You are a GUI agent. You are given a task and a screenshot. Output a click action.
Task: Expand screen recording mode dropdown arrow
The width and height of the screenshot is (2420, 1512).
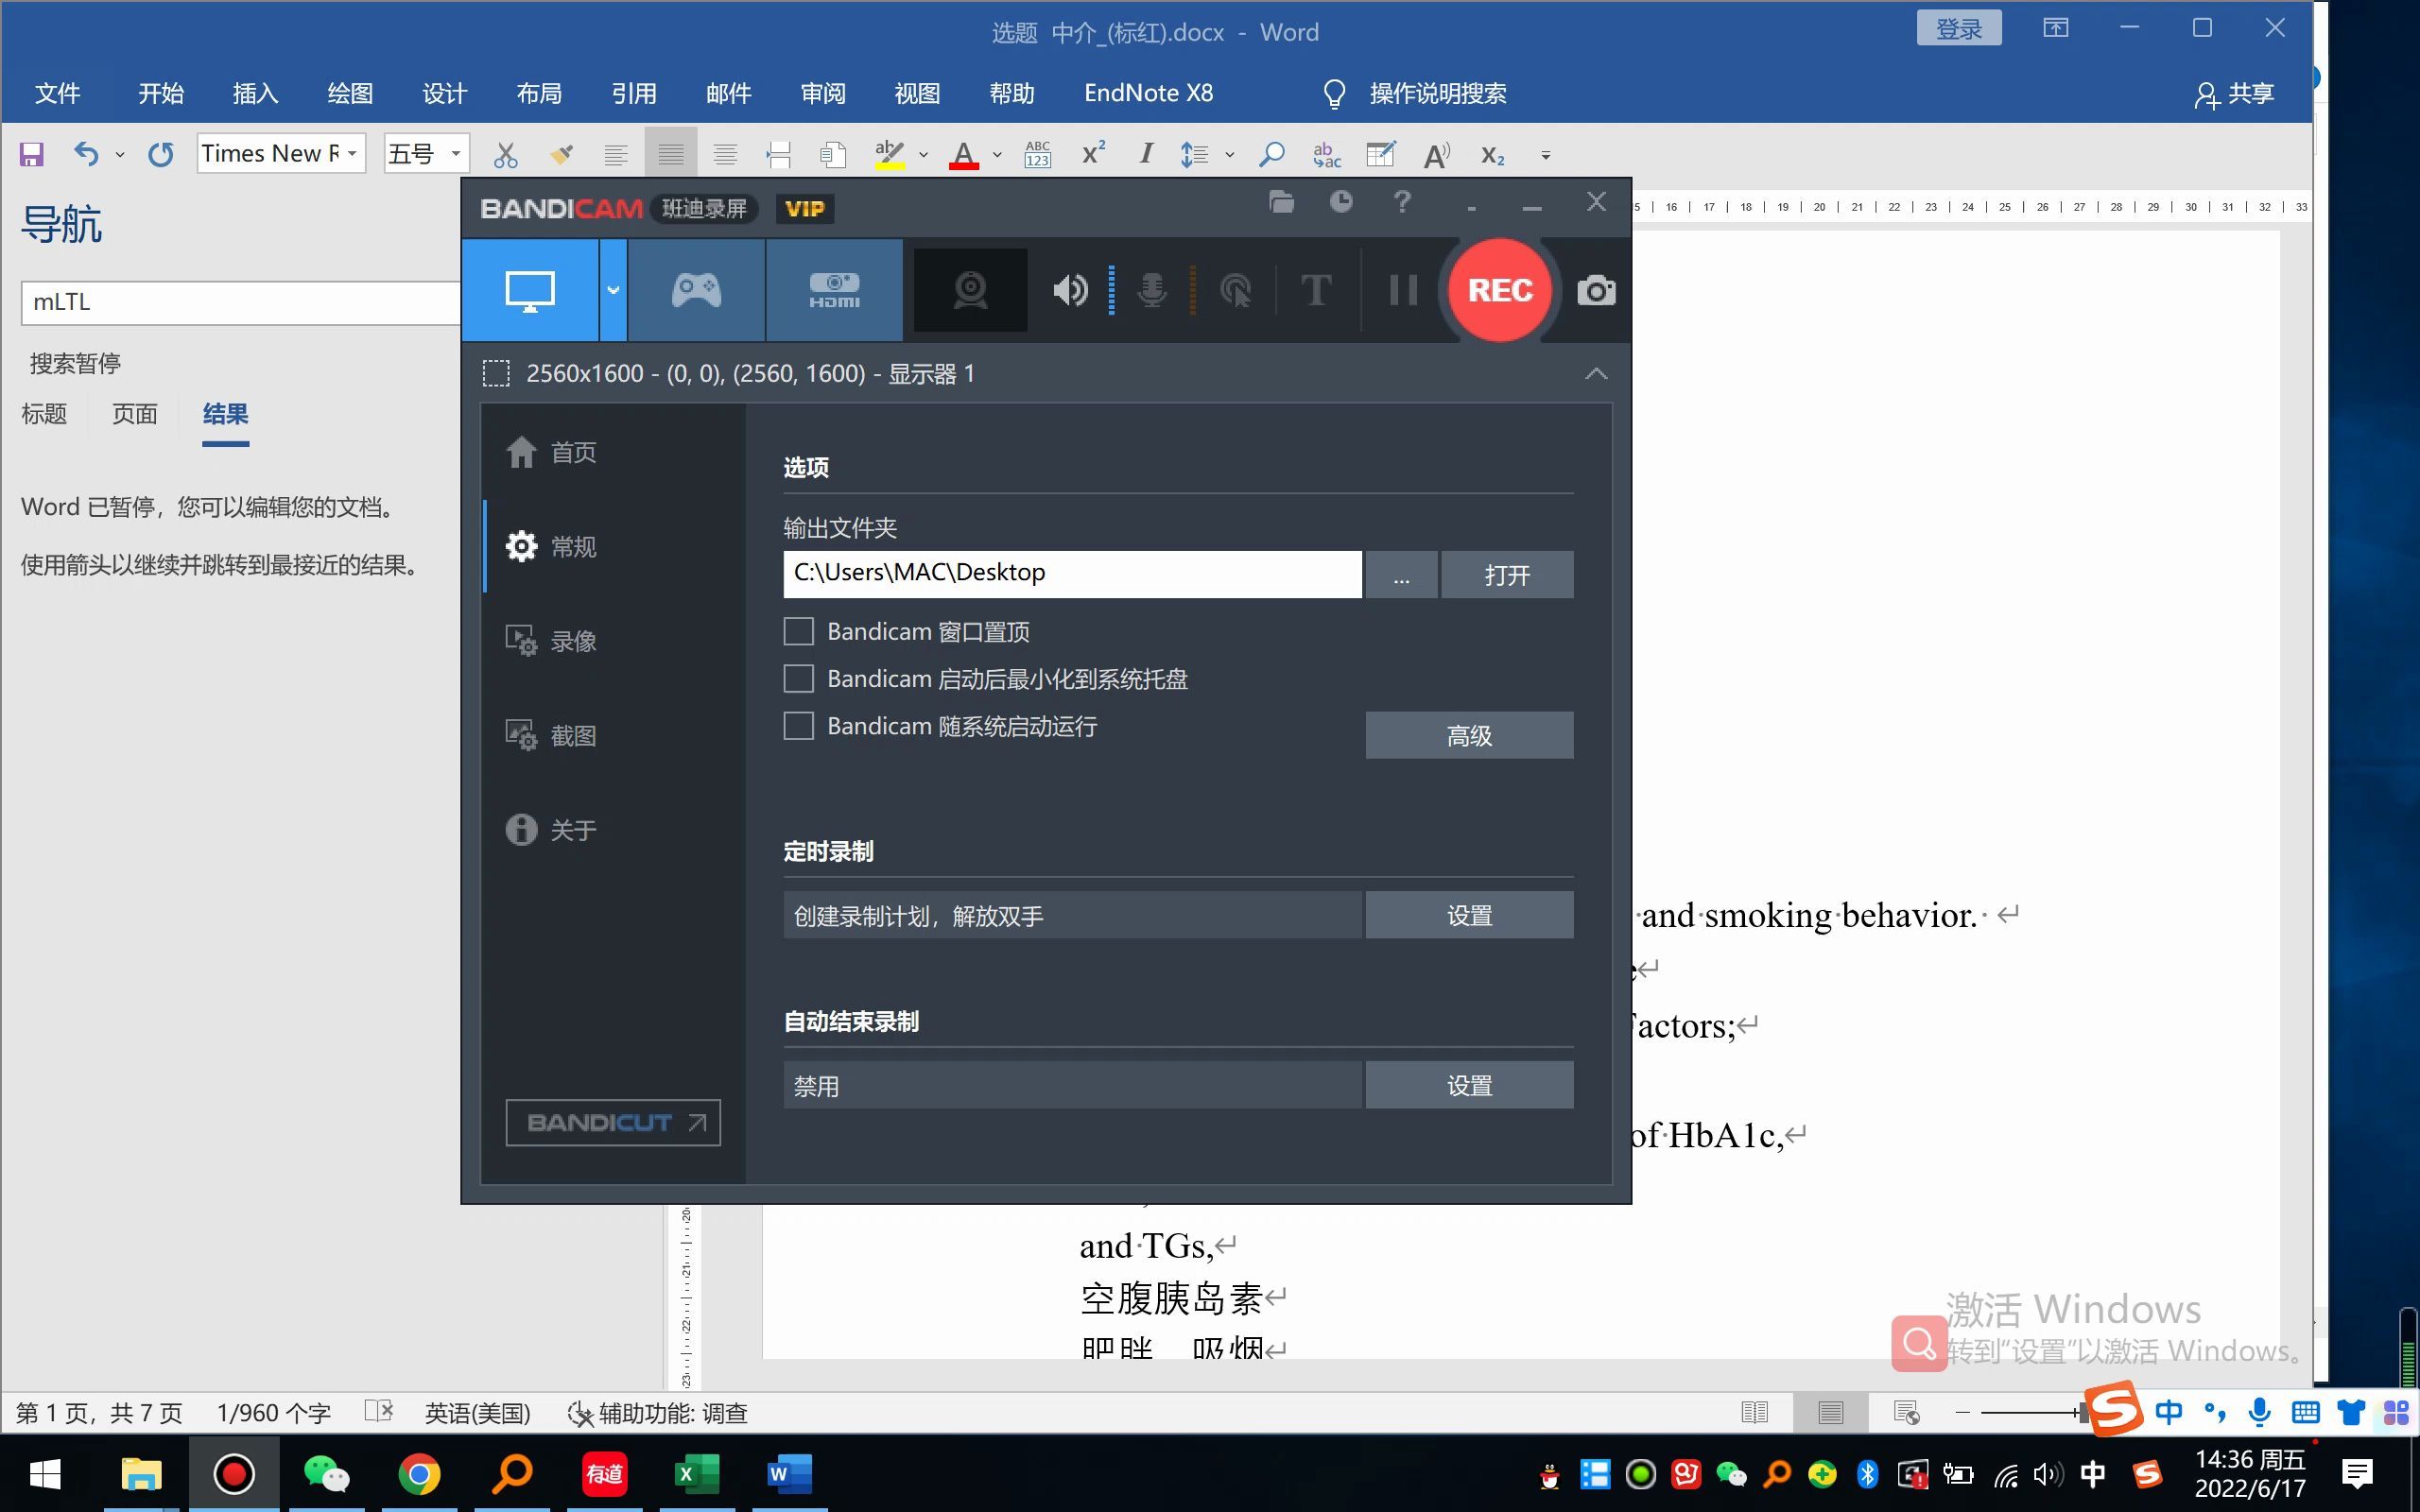[613, 290]
